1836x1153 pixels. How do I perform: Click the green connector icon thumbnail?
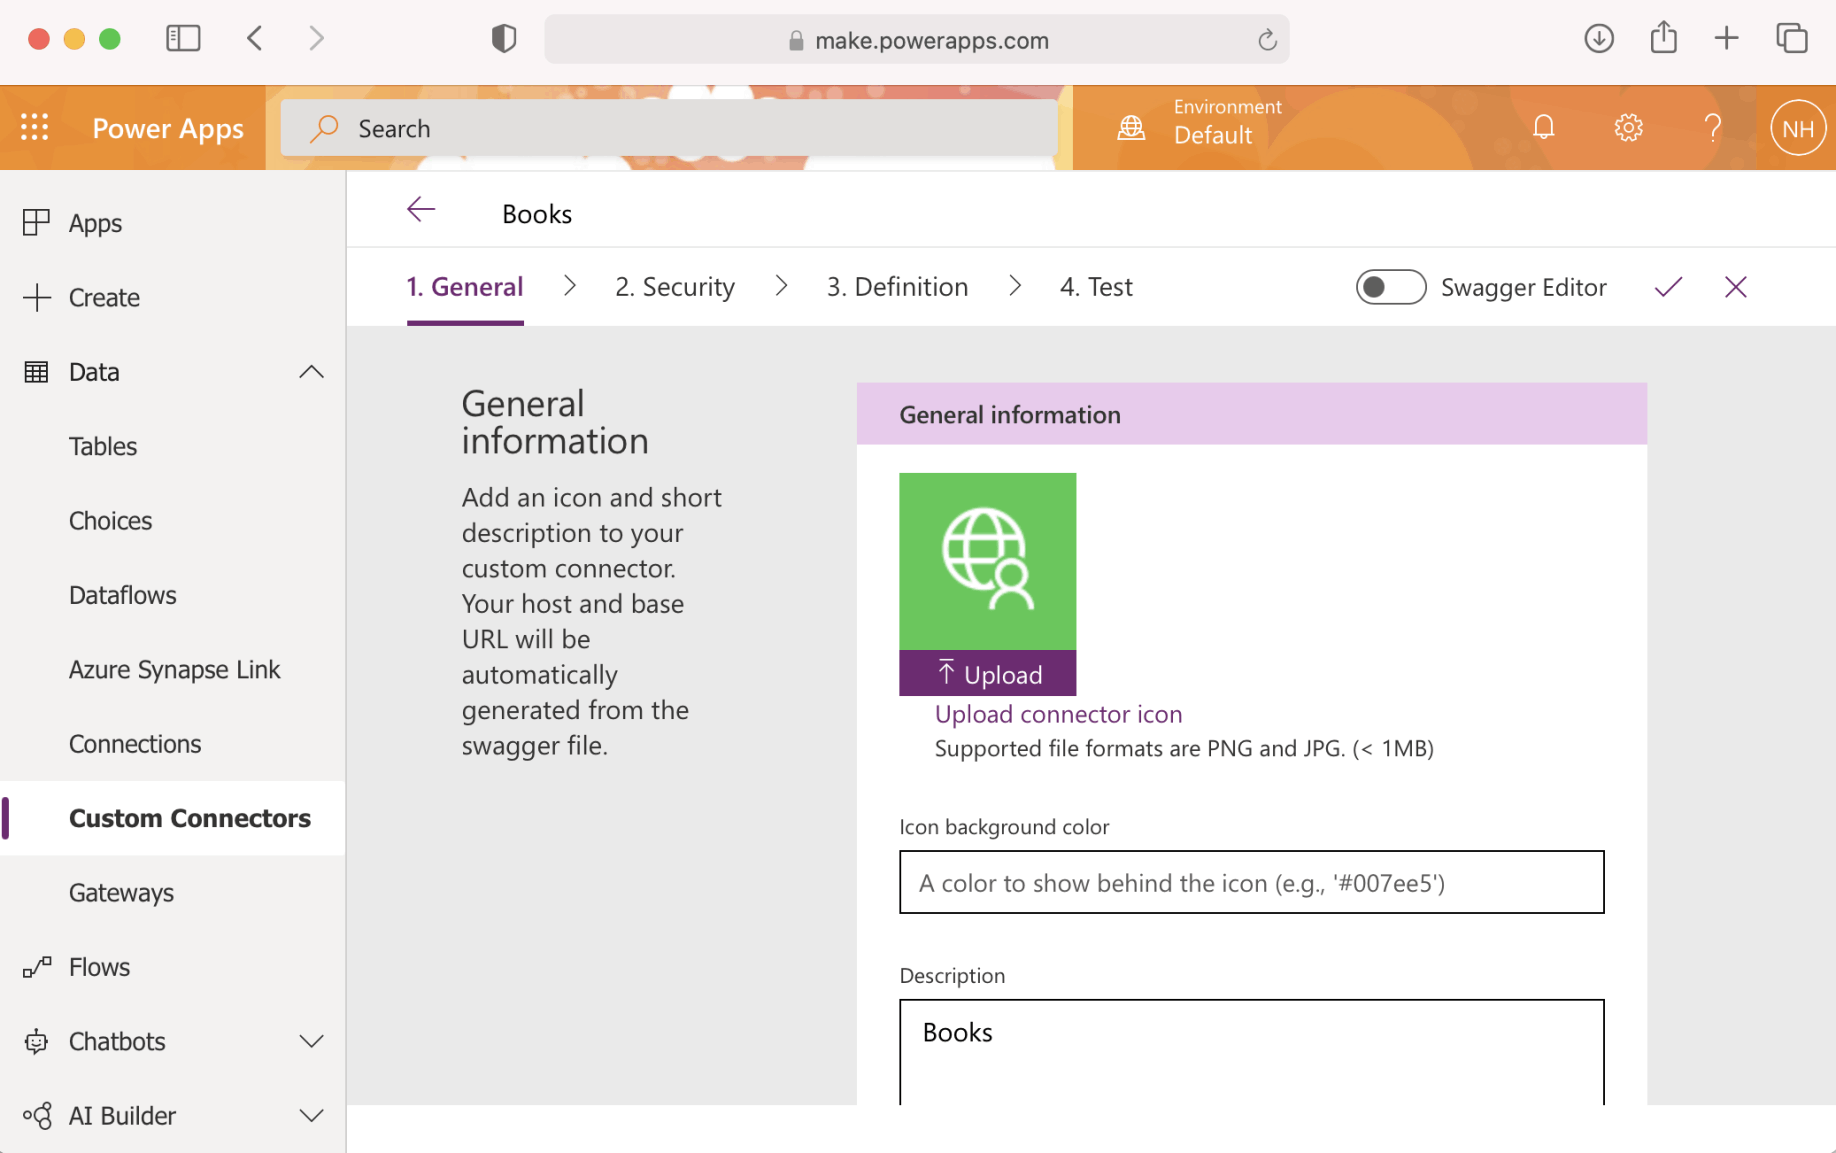[x=987, y=561]
